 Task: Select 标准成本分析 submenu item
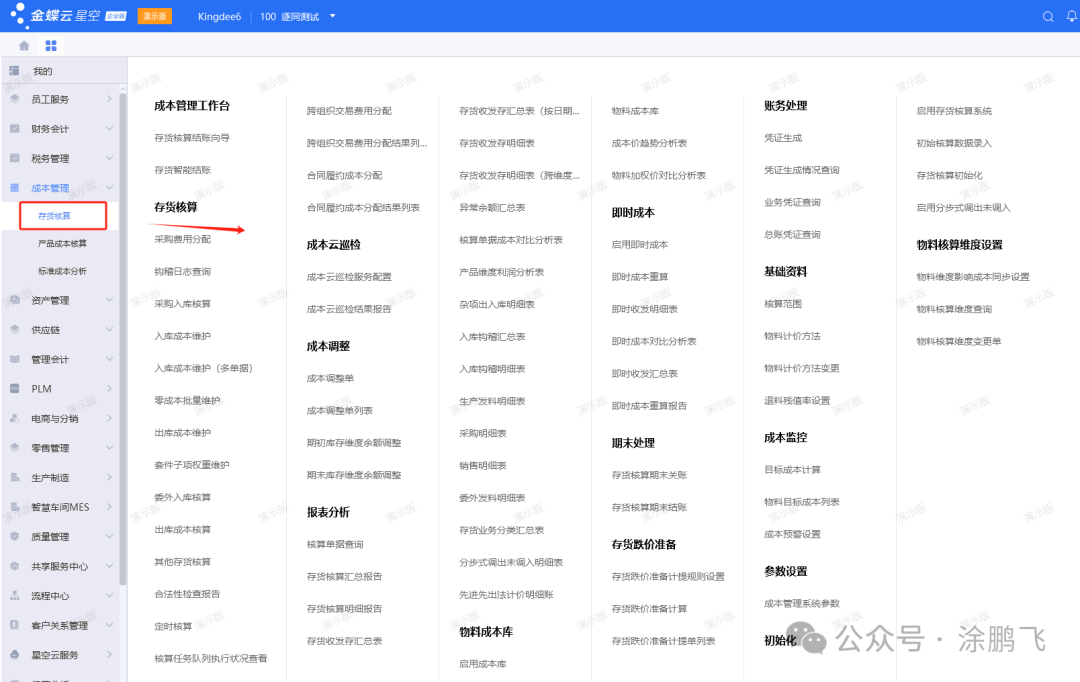(x=62, y=271)
